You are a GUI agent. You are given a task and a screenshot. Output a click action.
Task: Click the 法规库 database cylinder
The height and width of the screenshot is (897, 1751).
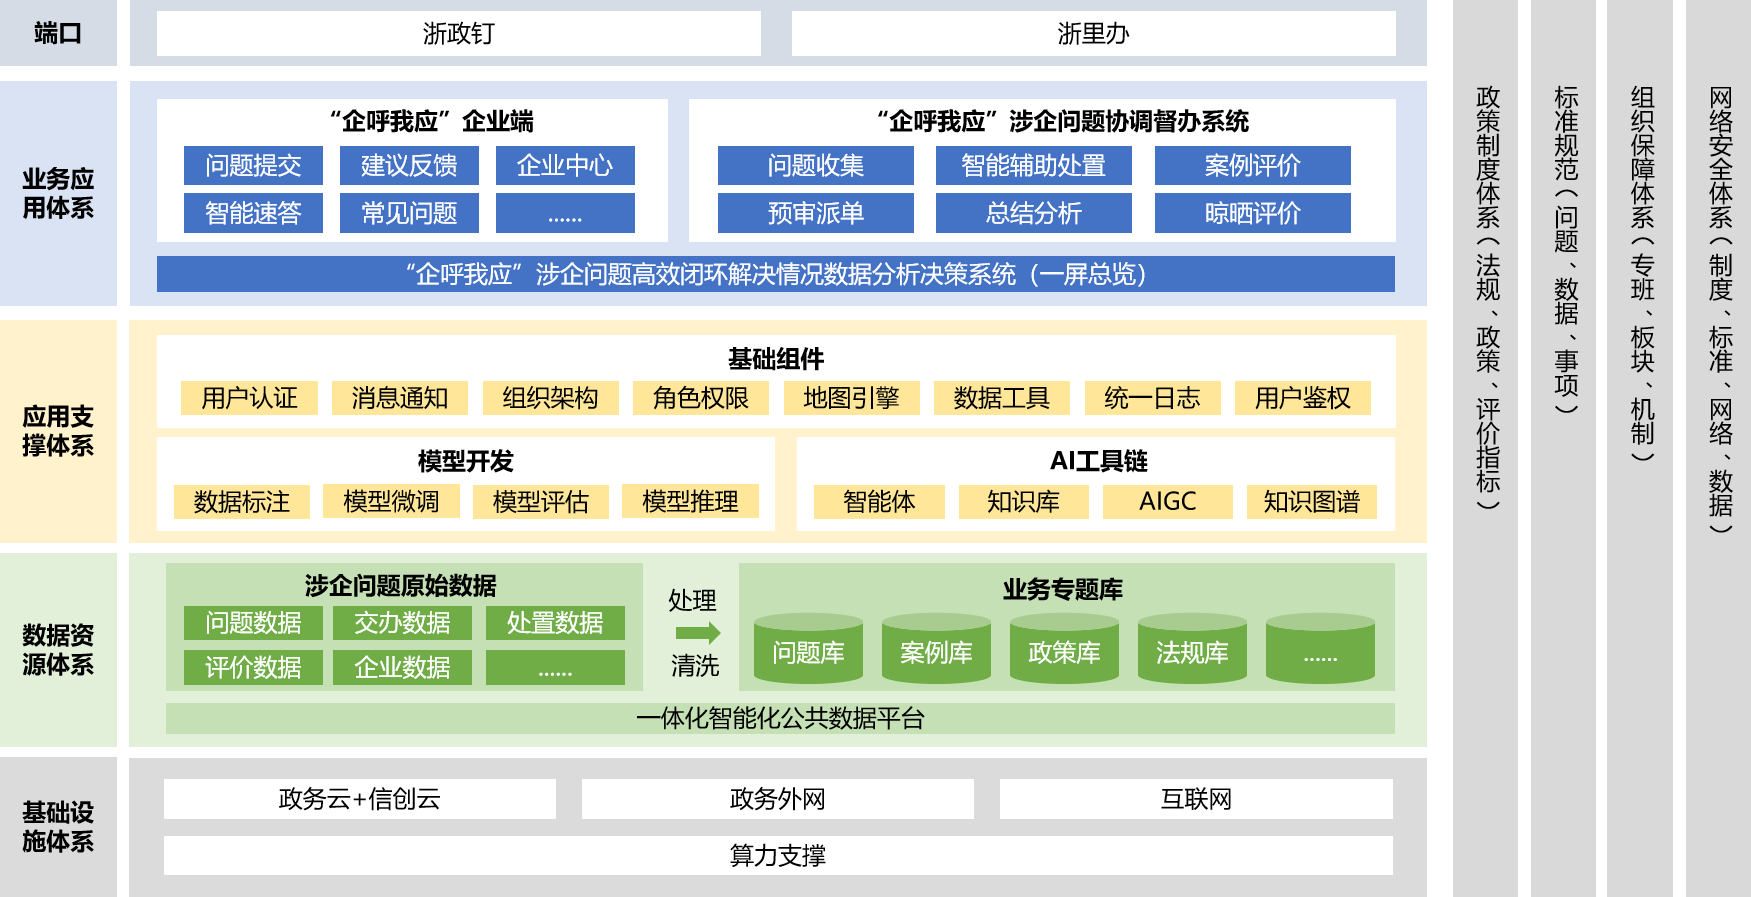click(x=1192, y=651)
